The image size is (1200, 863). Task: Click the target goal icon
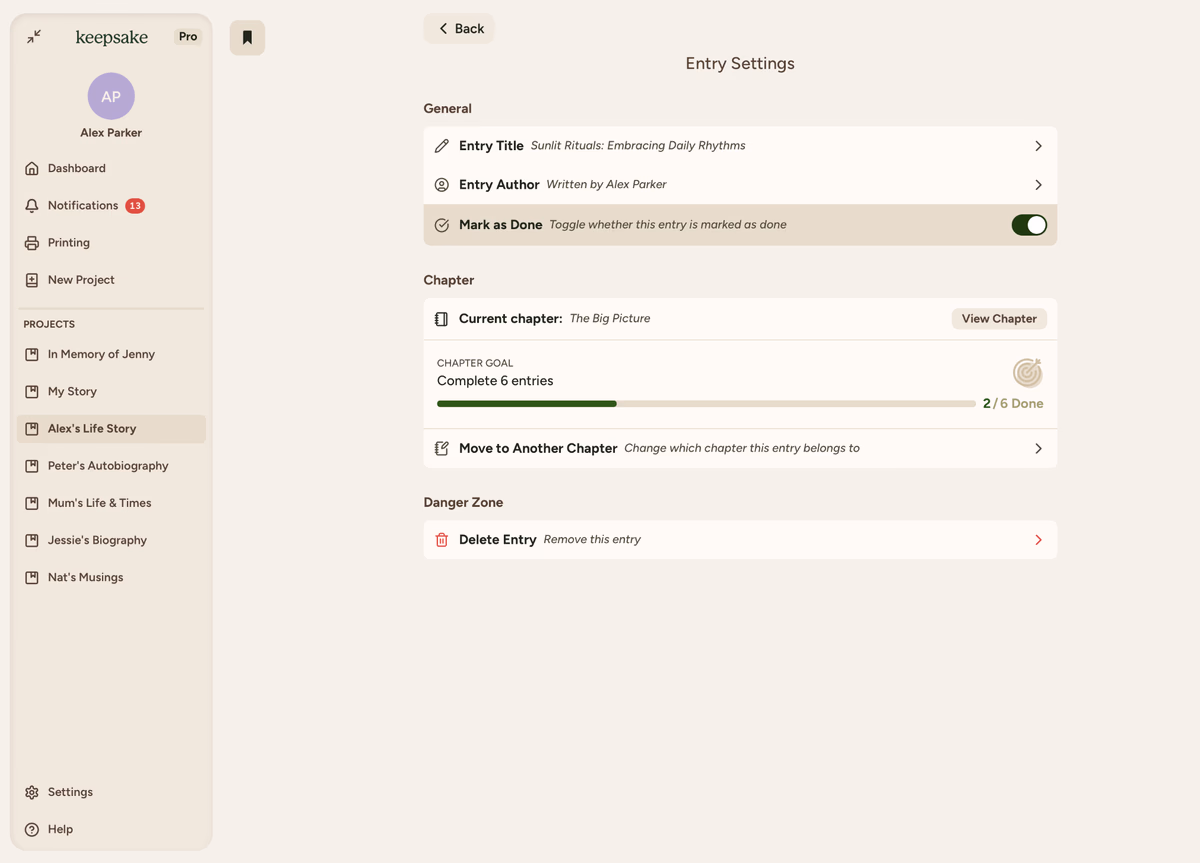pyautogui.click(x=1027, y=373)
